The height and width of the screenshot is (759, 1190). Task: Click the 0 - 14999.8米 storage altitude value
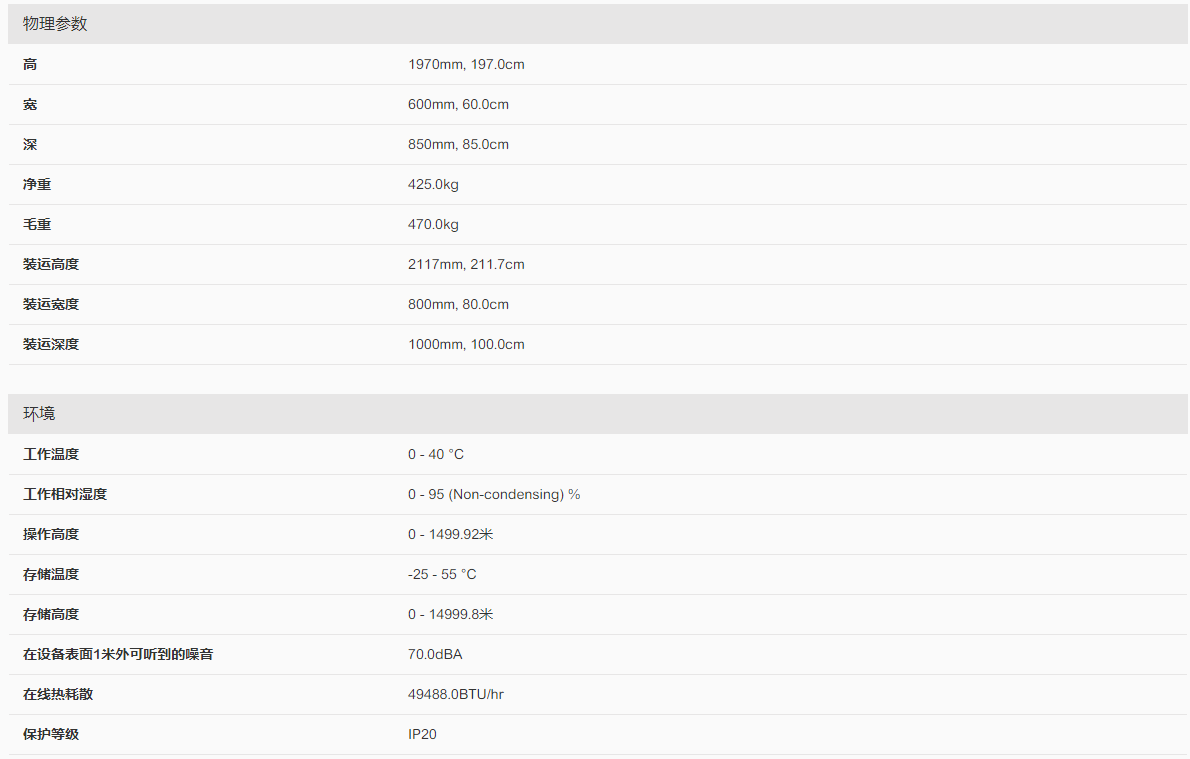pyautogui.click(x=451, y=615)
